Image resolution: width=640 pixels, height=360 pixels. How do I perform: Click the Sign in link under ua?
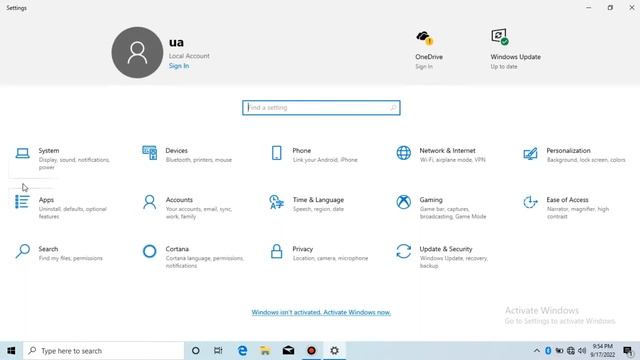[x=179, y=66]
